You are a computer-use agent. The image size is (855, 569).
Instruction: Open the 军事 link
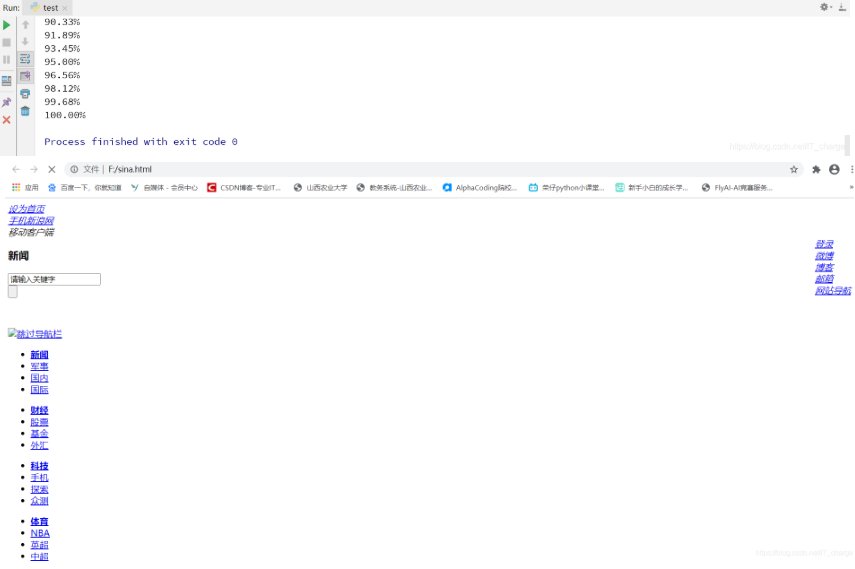coord(39,367)
